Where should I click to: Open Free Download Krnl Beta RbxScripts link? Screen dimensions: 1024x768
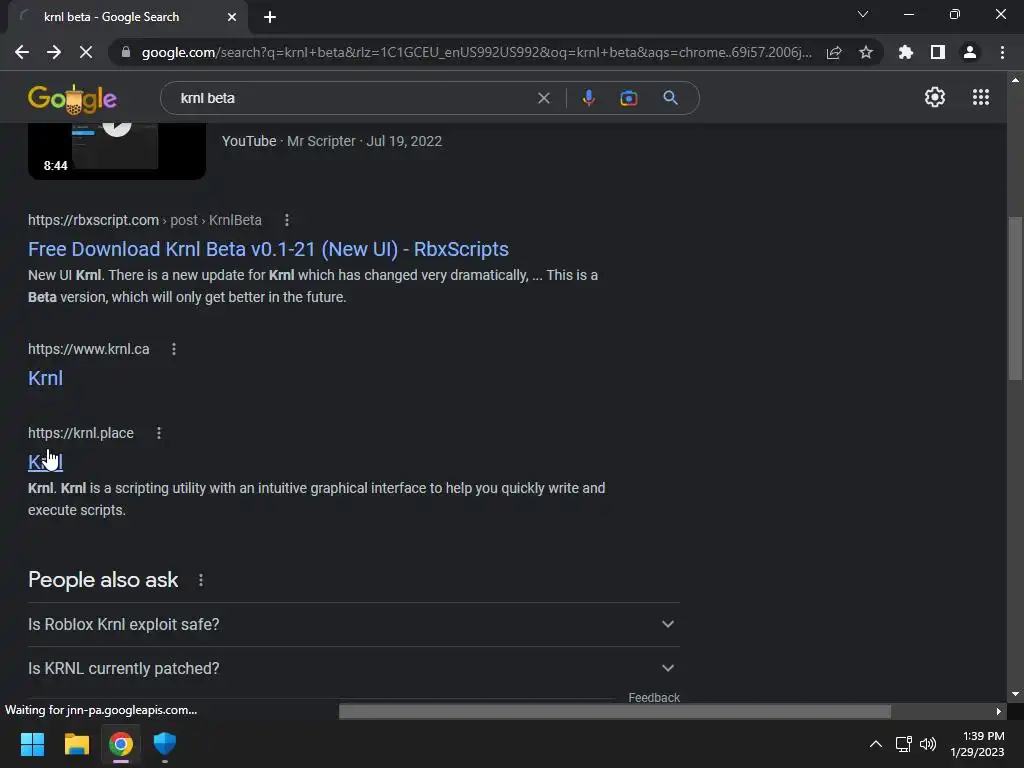tap(268, 249)
